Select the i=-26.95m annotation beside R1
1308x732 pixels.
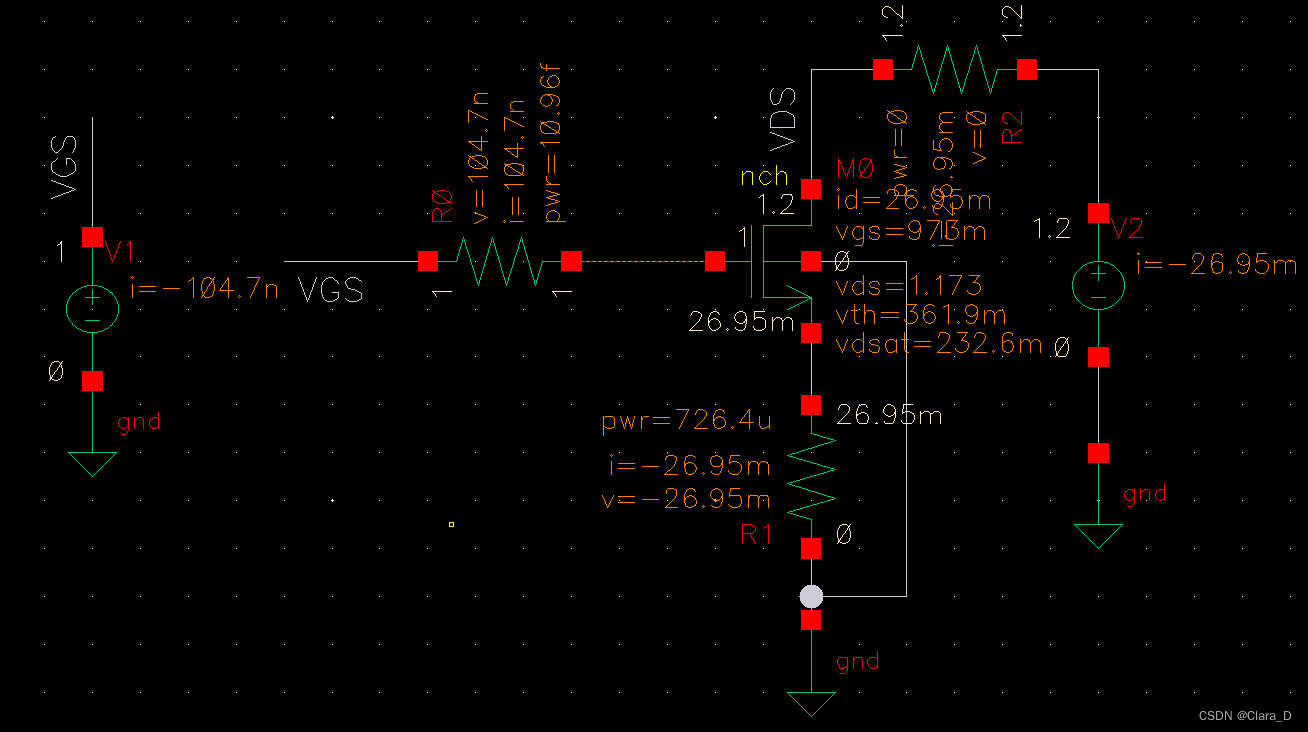(690, 466)
